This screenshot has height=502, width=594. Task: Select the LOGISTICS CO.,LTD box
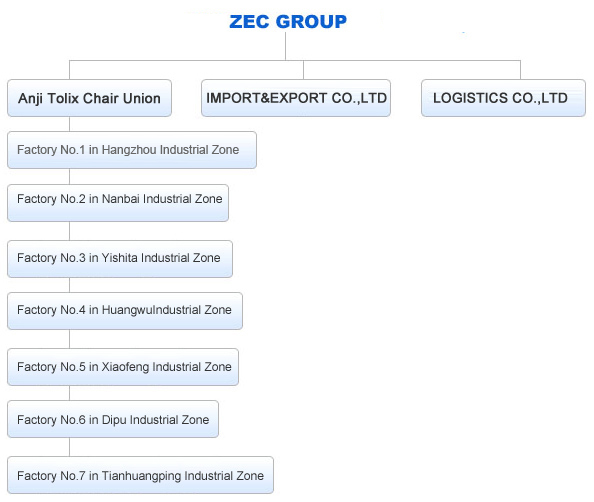click(x=503, y=98)
